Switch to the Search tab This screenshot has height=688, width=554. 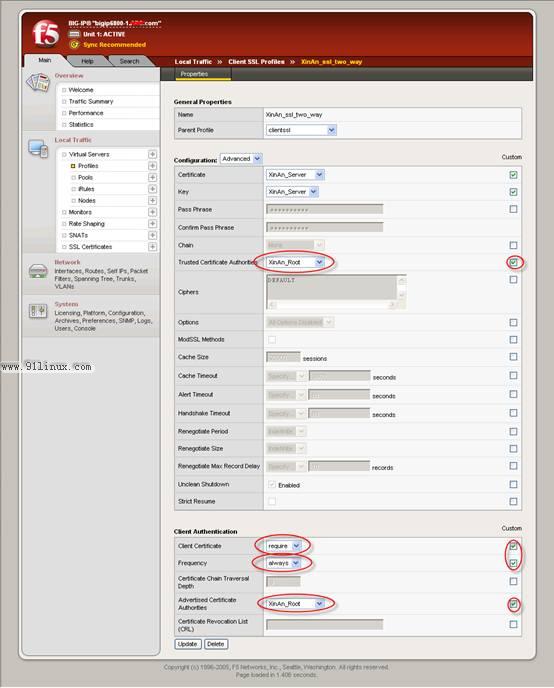[129, 61]
